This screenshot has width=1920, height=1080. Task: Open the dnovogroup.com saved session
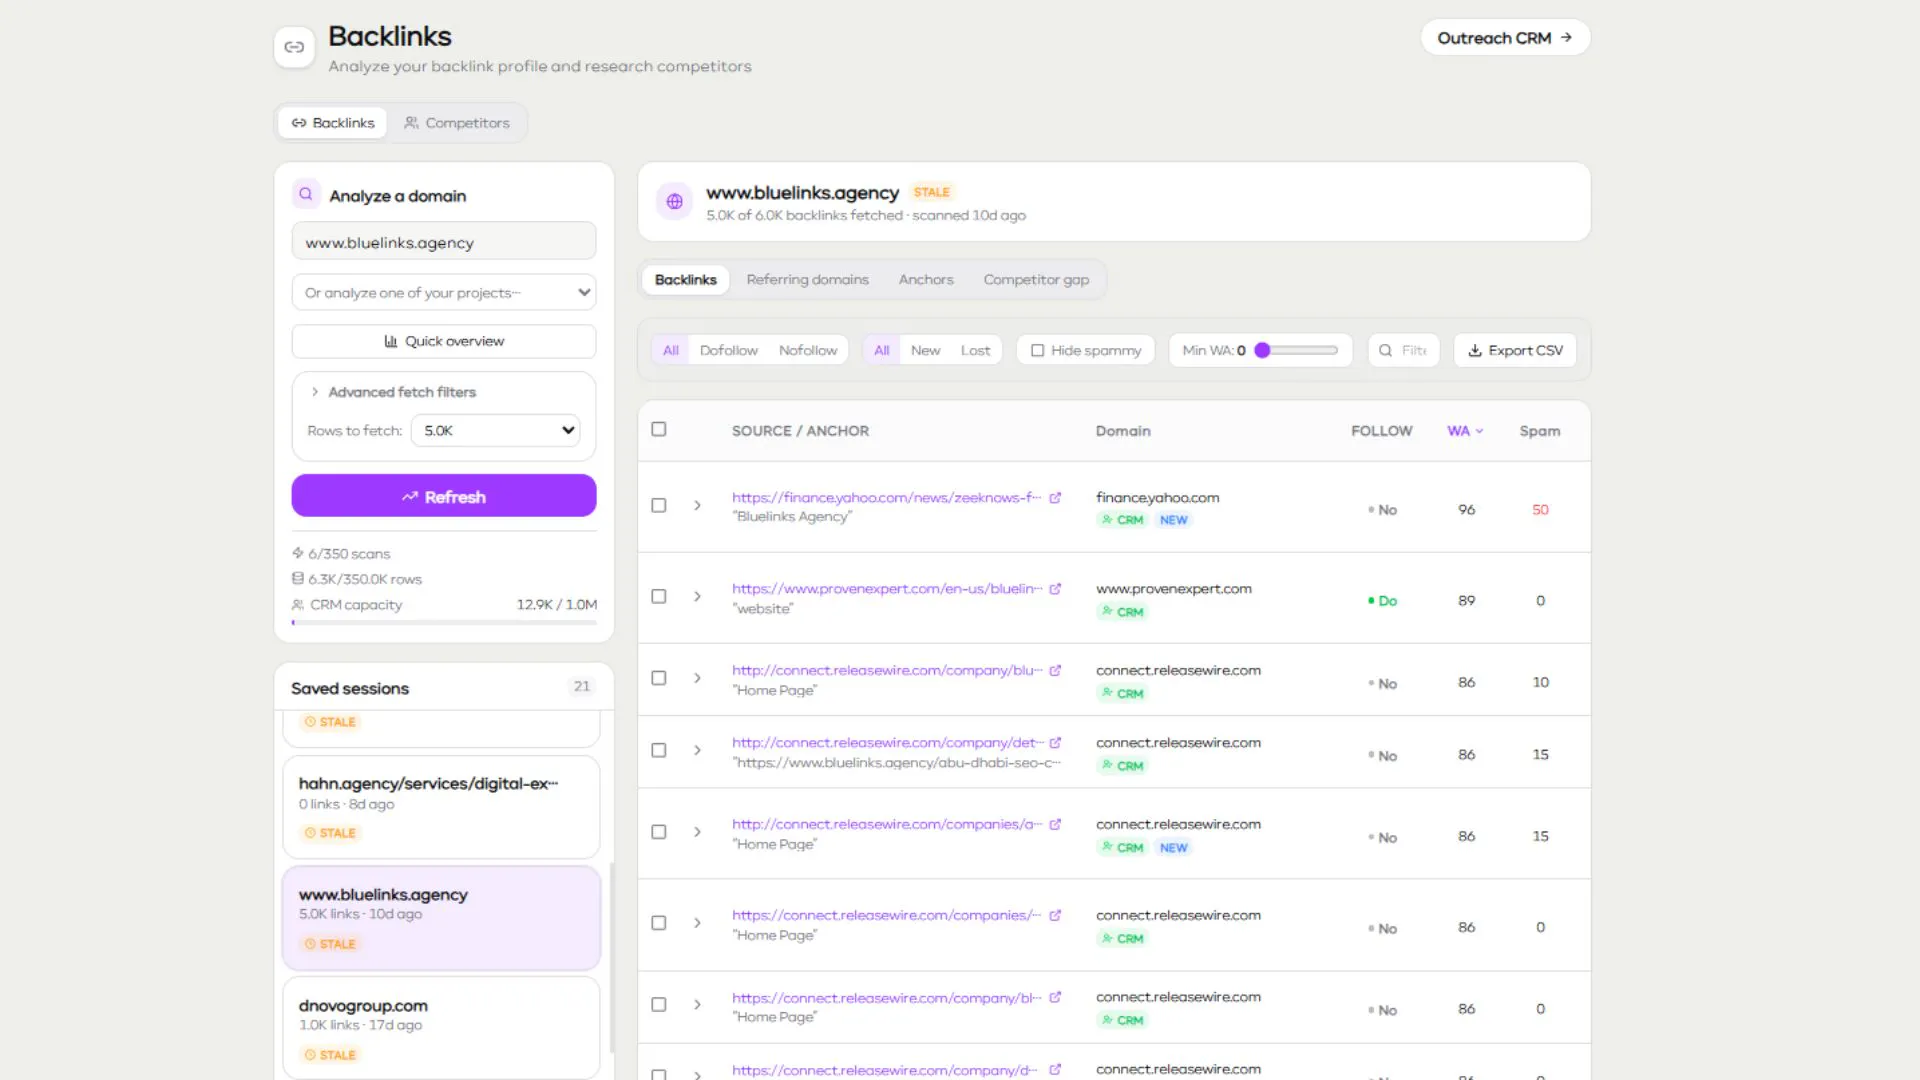(x=441, y=1028)
